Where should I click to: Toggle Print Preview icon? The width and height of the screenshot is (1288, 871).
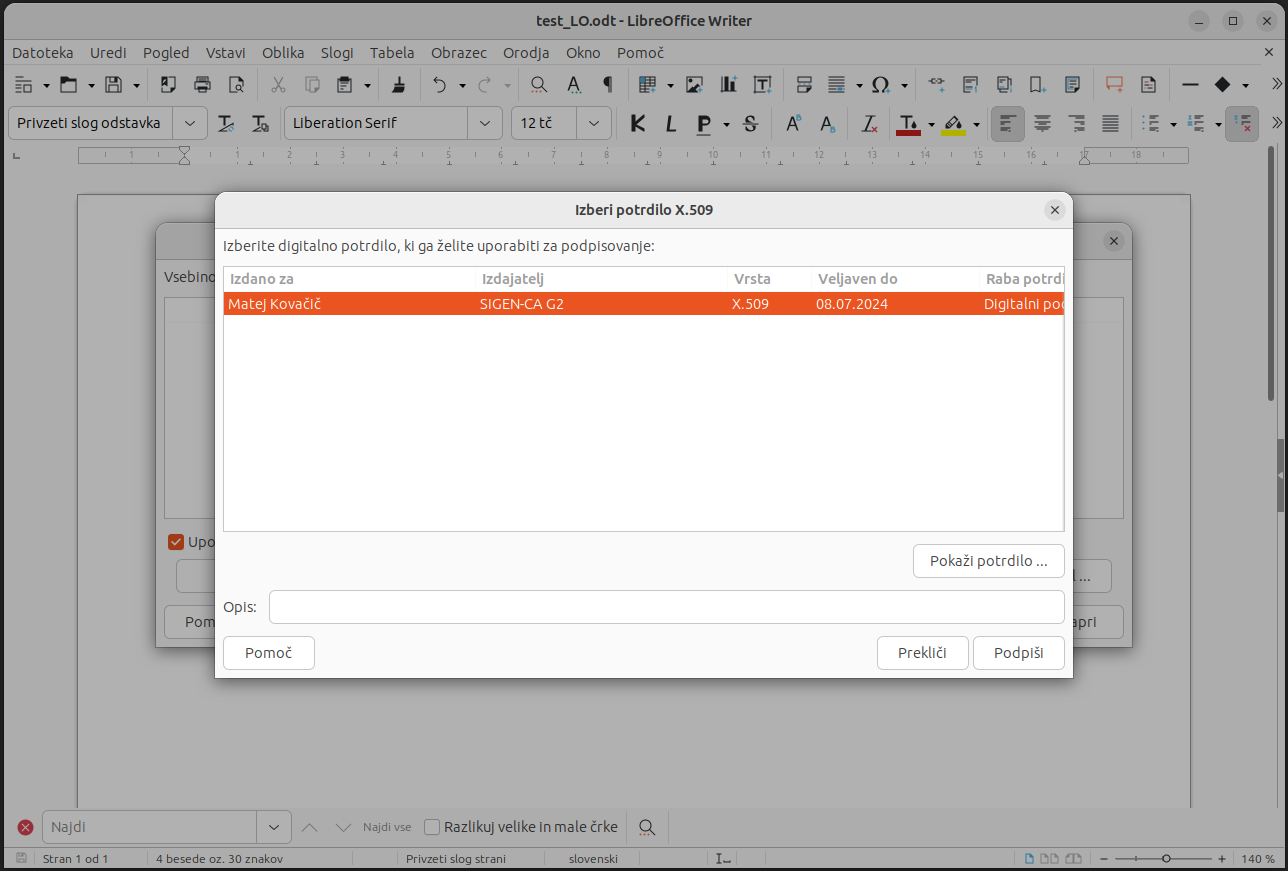pos(236,85)
